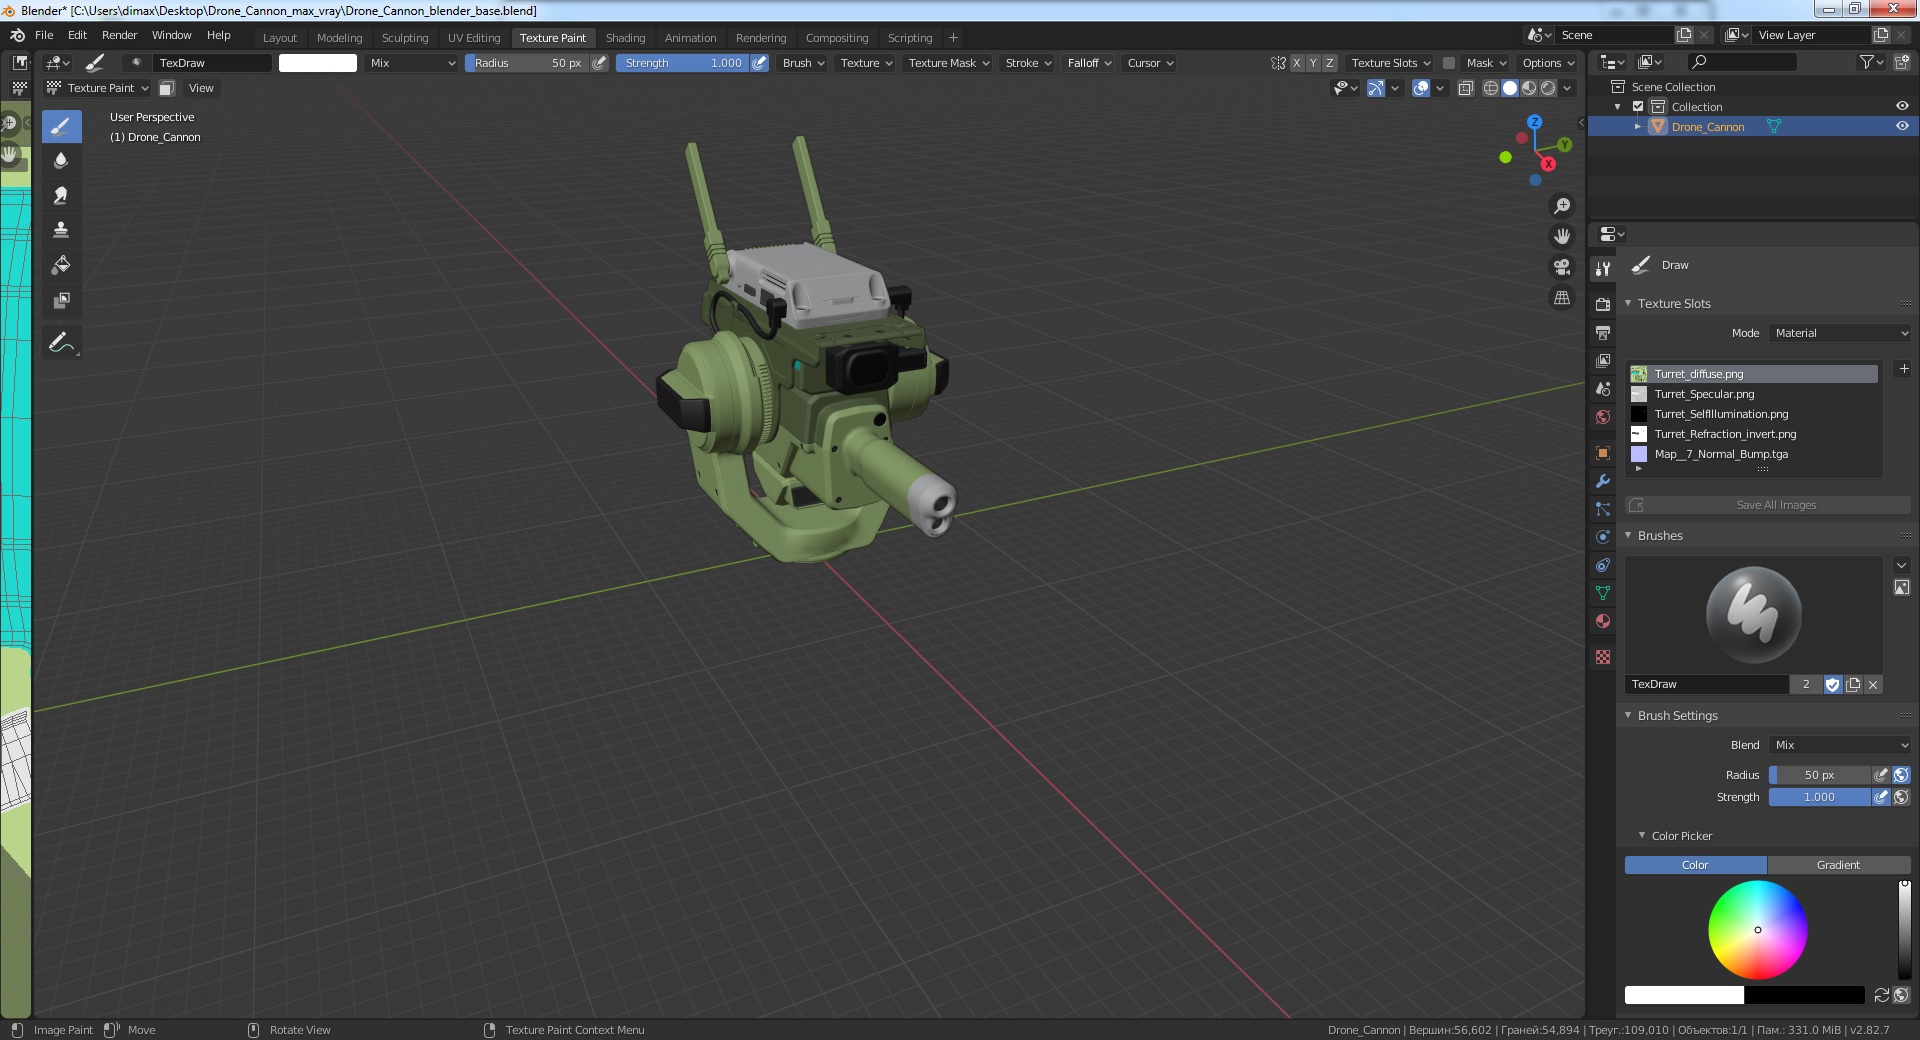Screen dimensions: 1920x1040
Task: Open the Falloff dropdown
Action: [x=1089, y=63]
